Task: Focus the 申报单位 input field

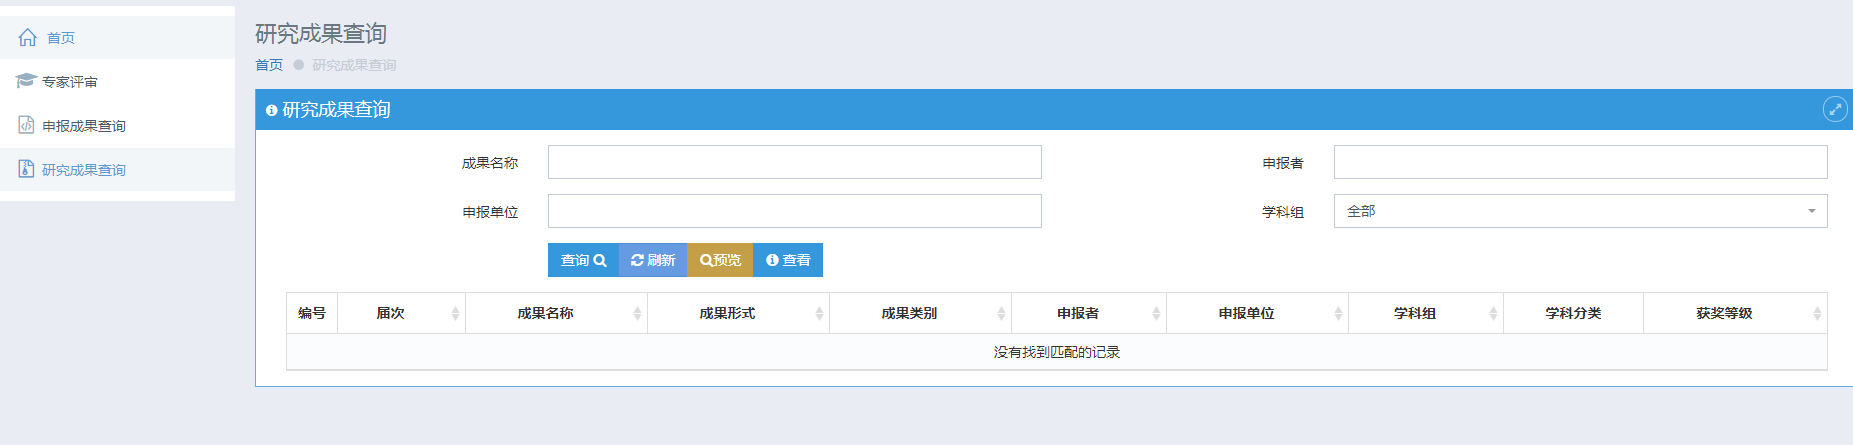Action: coord(795,211)
